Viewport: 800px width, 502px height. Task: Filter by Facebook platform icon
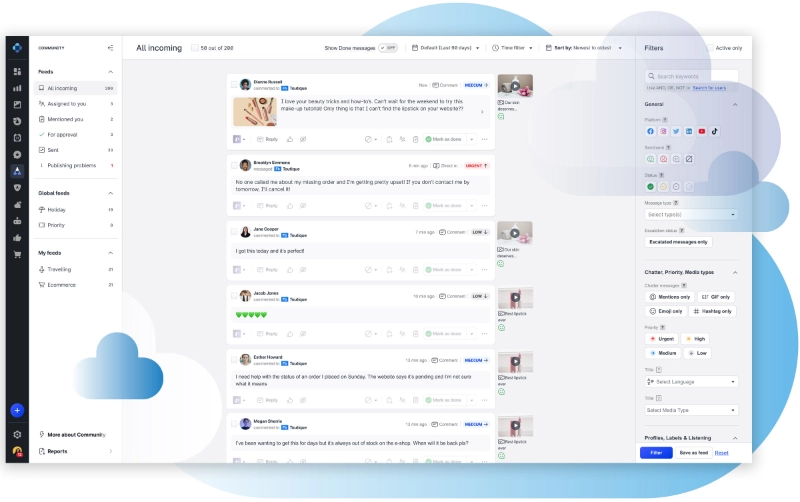[651, 131]
